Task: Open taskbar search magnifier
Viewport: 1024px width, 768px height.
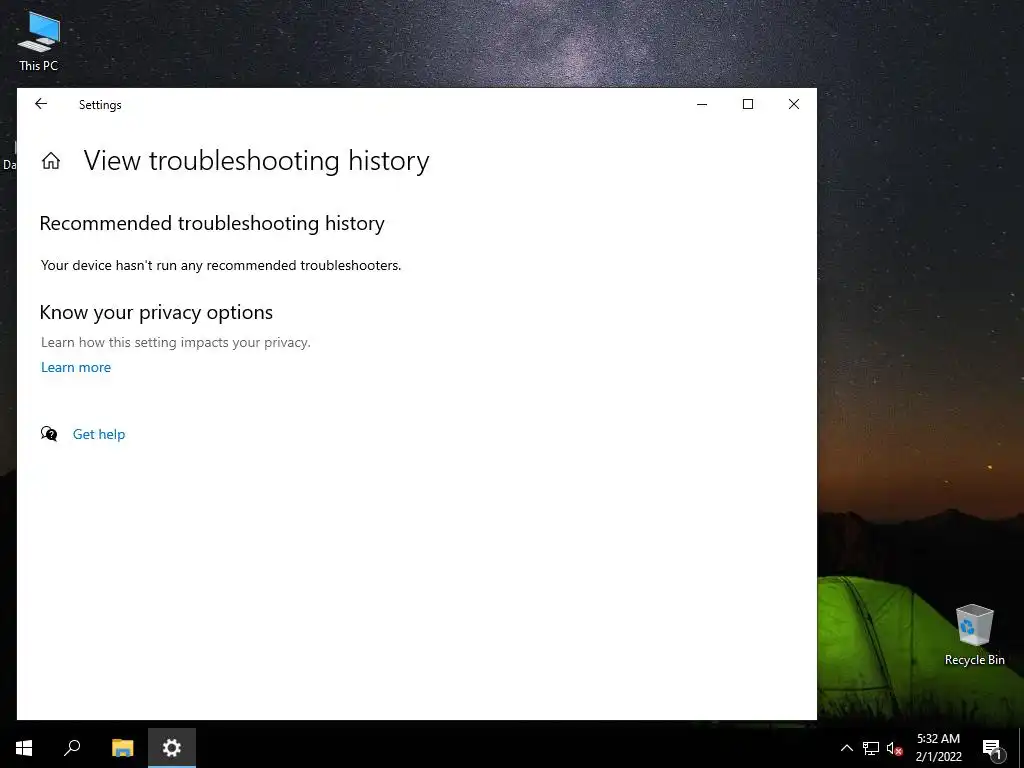Action: (x=72, y=748)
